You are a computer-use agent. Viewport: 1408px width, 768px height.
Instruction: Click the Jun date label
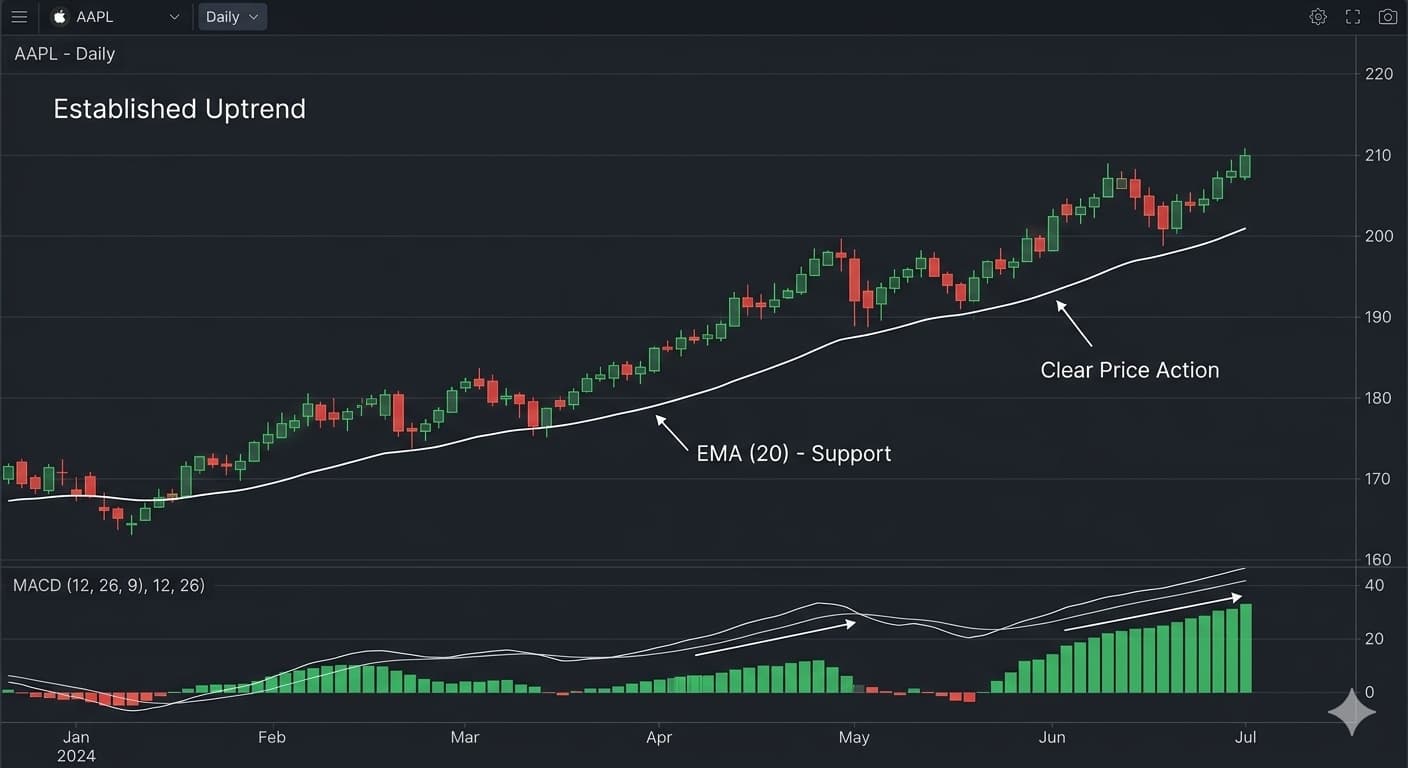[1052, 738]
